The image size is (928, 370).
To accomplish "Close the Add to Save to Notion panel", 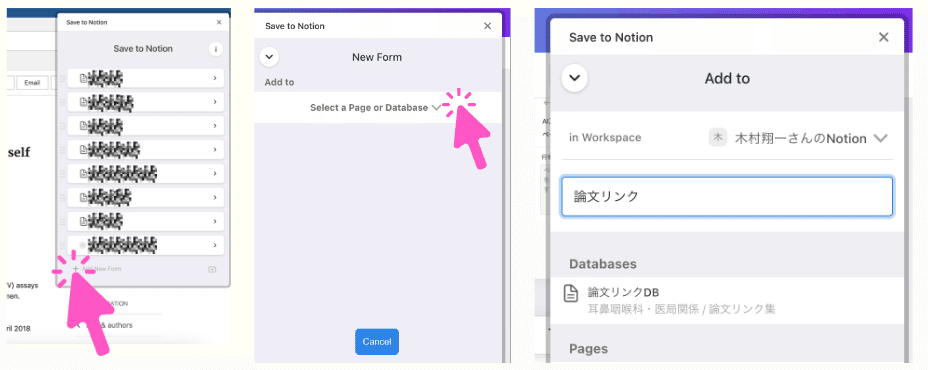I will click(x=884, y=37).
